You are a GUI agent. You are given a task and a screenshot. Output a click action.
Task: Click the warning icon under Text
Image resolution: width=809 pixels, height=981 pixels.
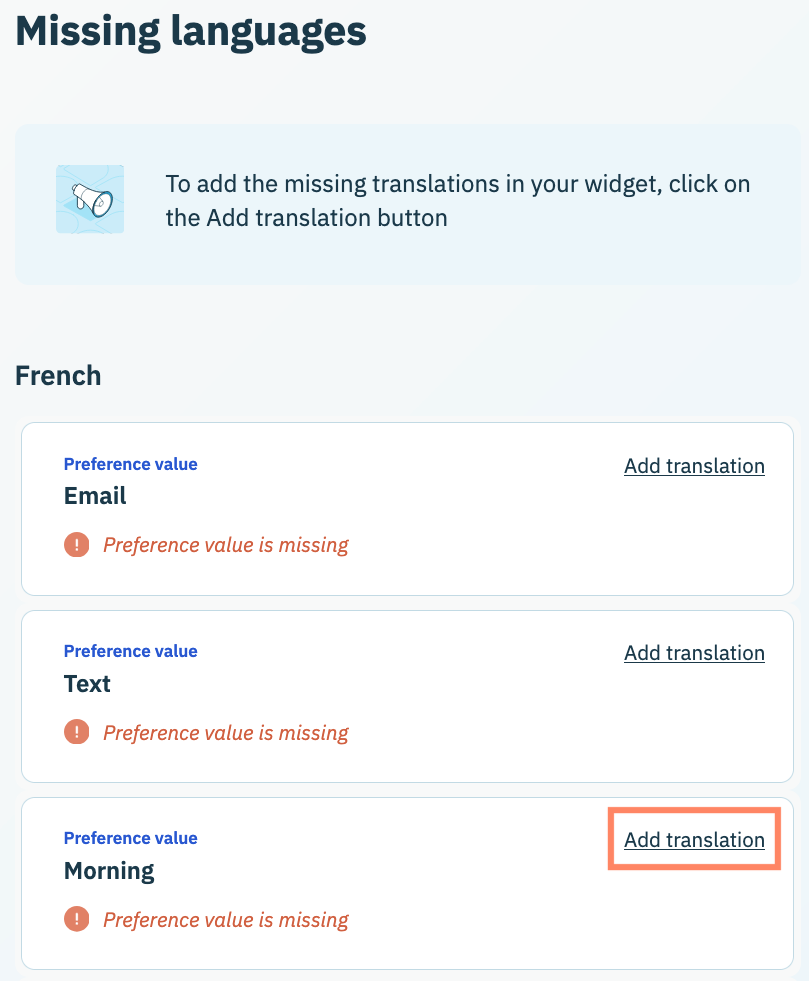[76, 732]
